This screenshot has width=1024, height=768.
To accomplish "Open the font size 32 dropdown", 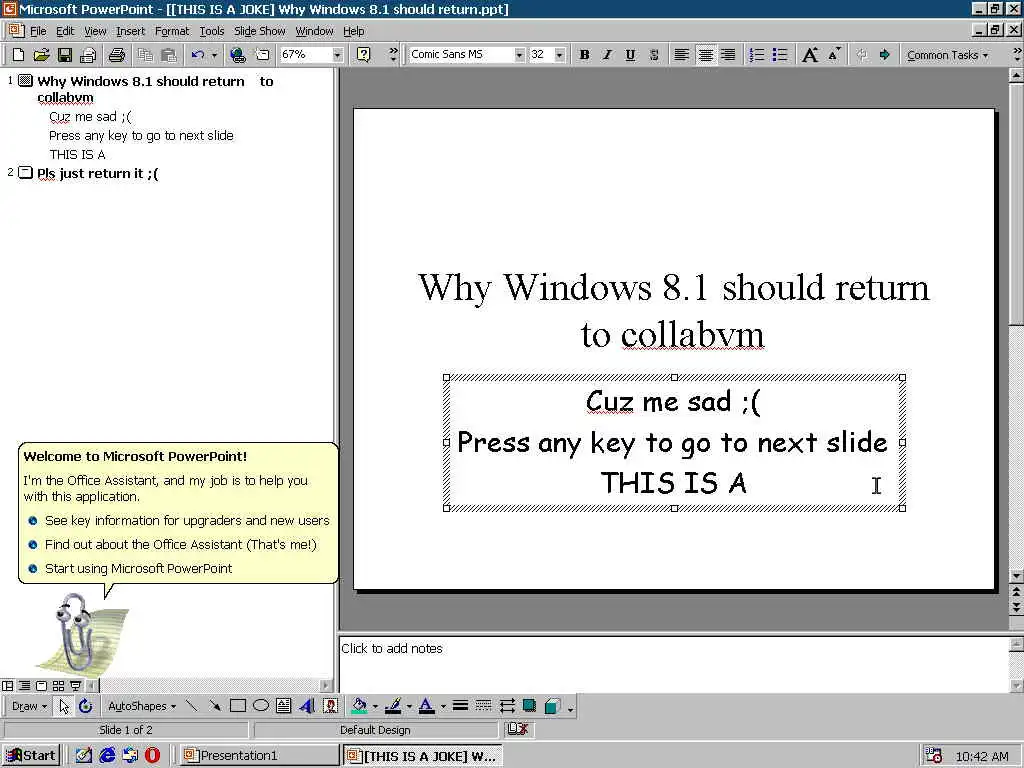I will [559, 55].
